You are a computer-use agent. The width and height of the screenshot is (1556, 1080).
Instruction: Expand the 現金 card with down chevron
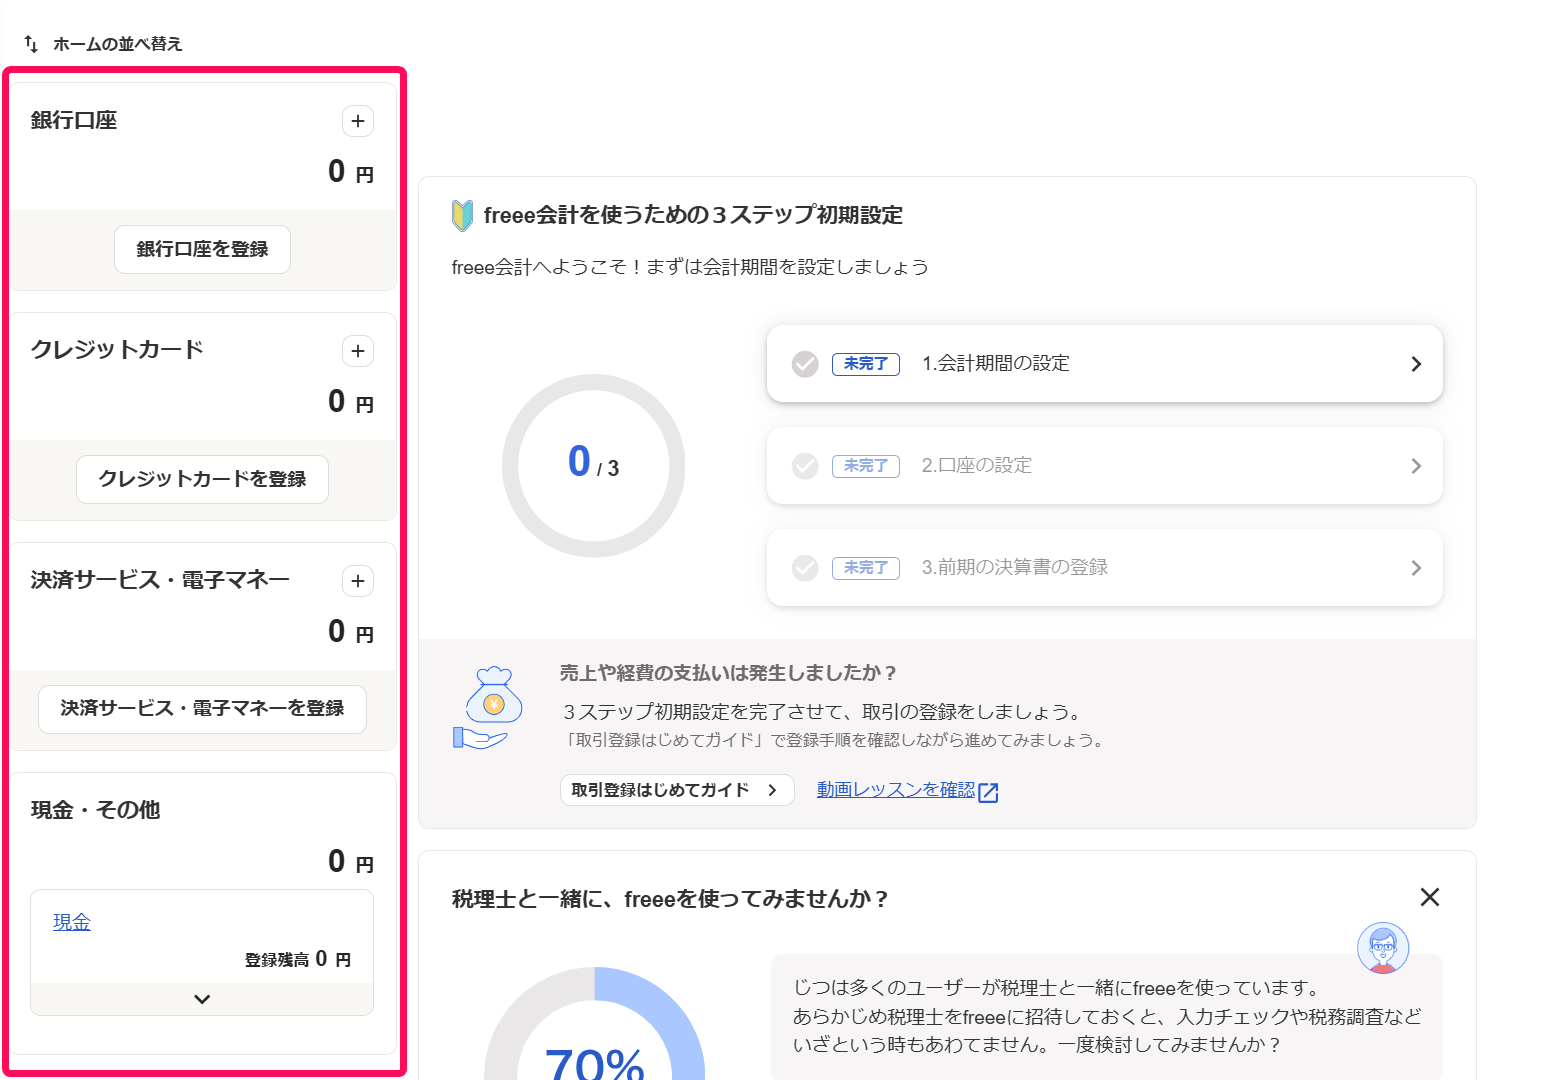[x=202, y=999]
